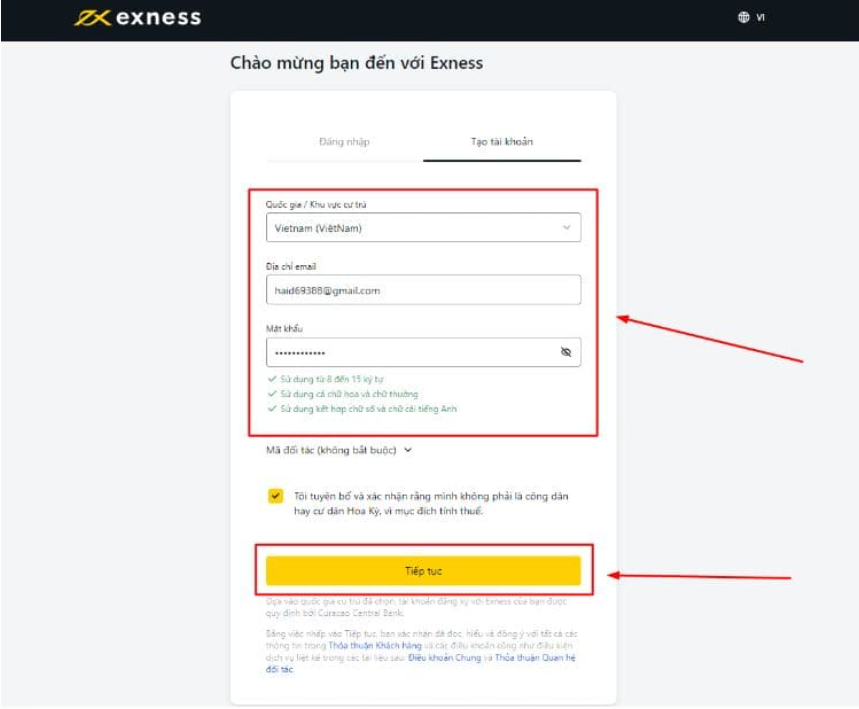Click the green check beside the 8–15 character rule
The width and height of the screenshot is (859, 709).
271,380
